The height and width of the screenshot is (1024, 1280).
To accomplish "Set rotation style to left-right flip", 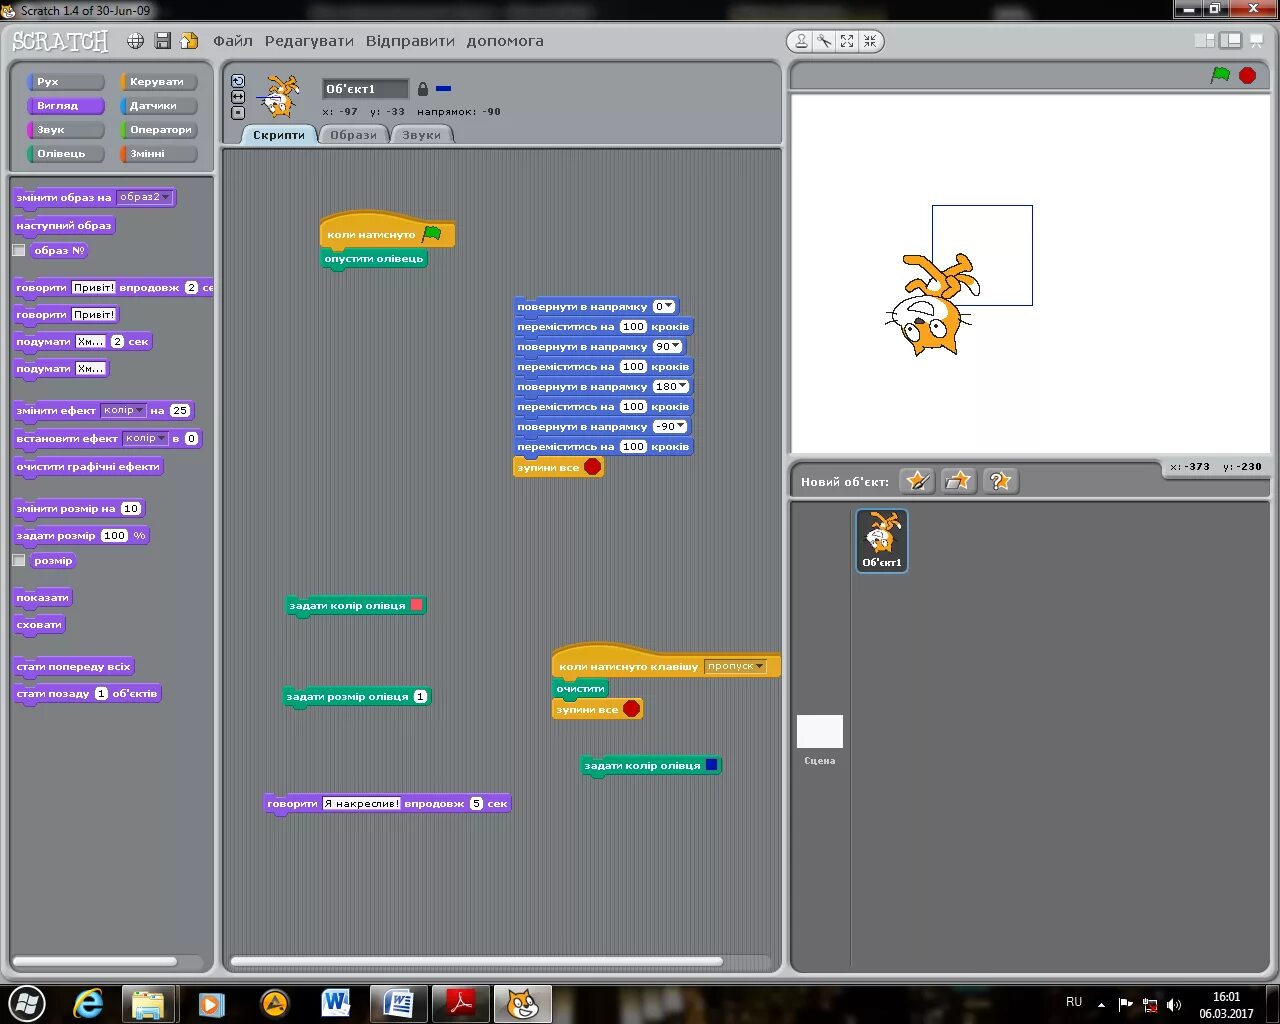I will tap(238, 97).
